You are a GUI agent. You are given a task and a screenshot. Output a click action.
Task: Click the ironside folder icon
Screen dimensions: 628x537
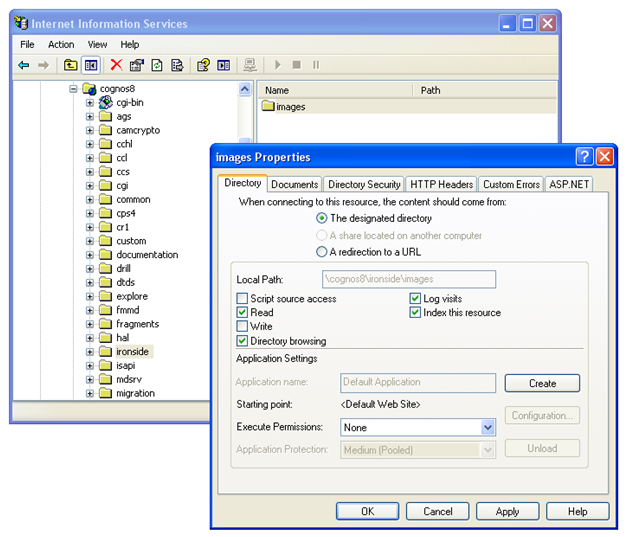coord(105,352)
